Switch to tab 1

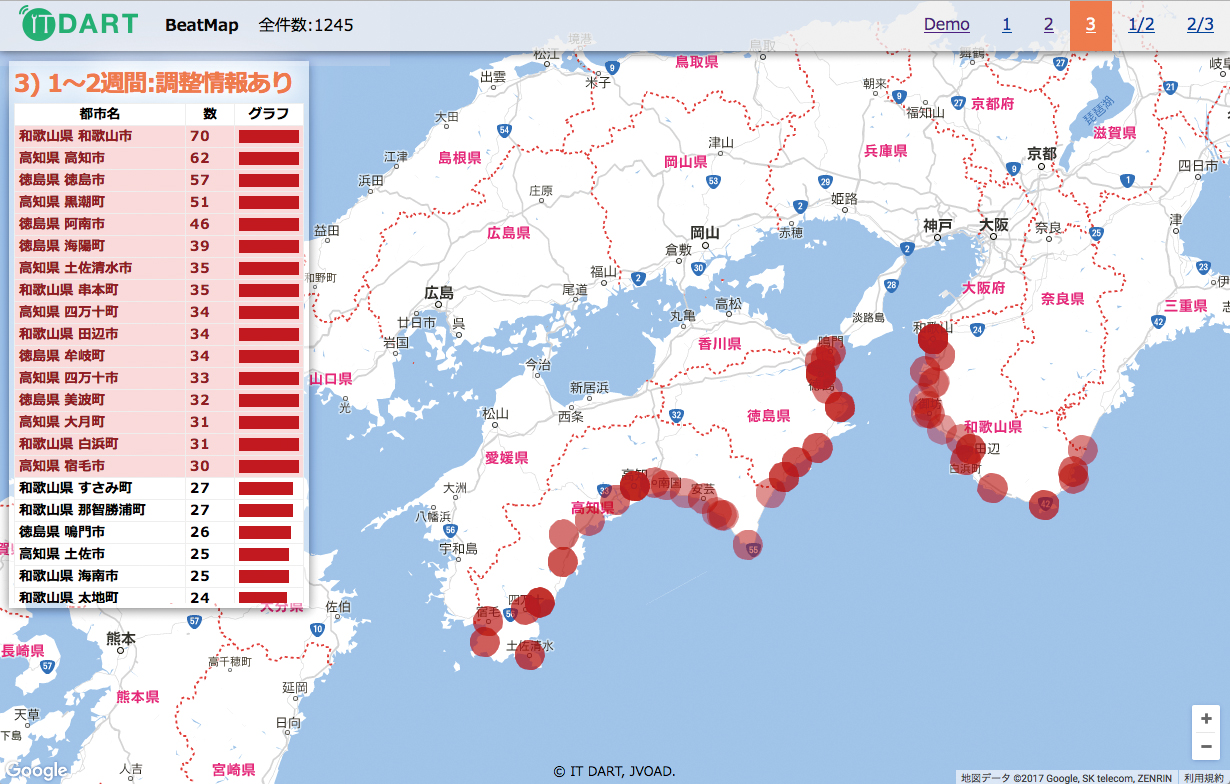(x=1006, y=25)
